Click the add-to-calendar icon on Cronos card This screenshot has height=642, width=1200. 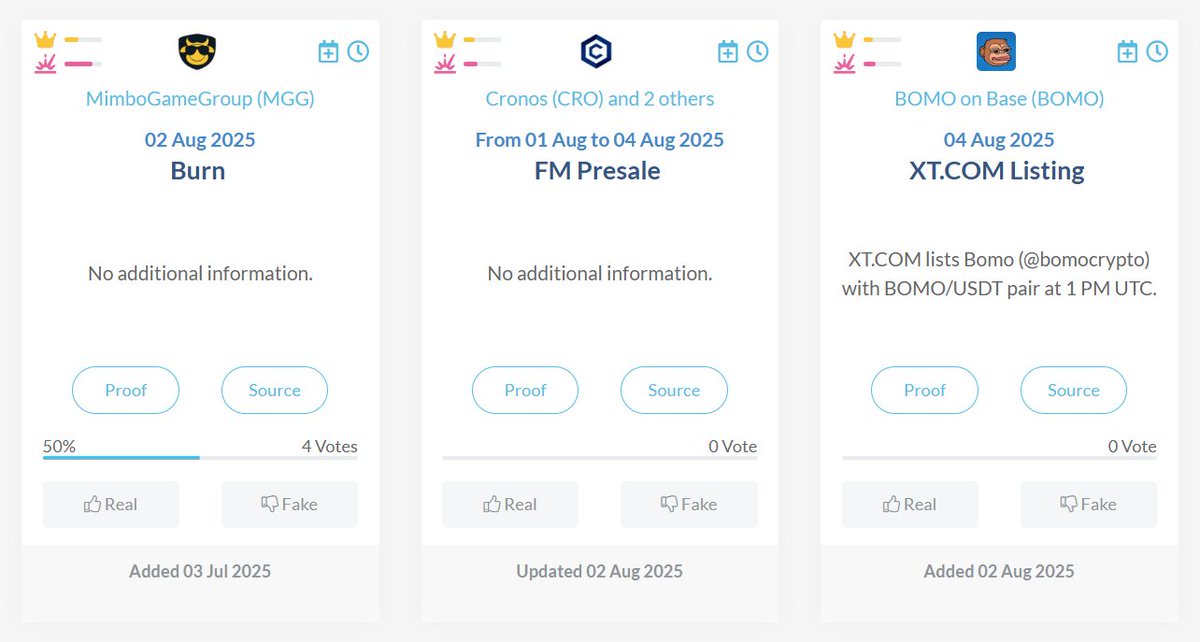(x=728, y=51)
